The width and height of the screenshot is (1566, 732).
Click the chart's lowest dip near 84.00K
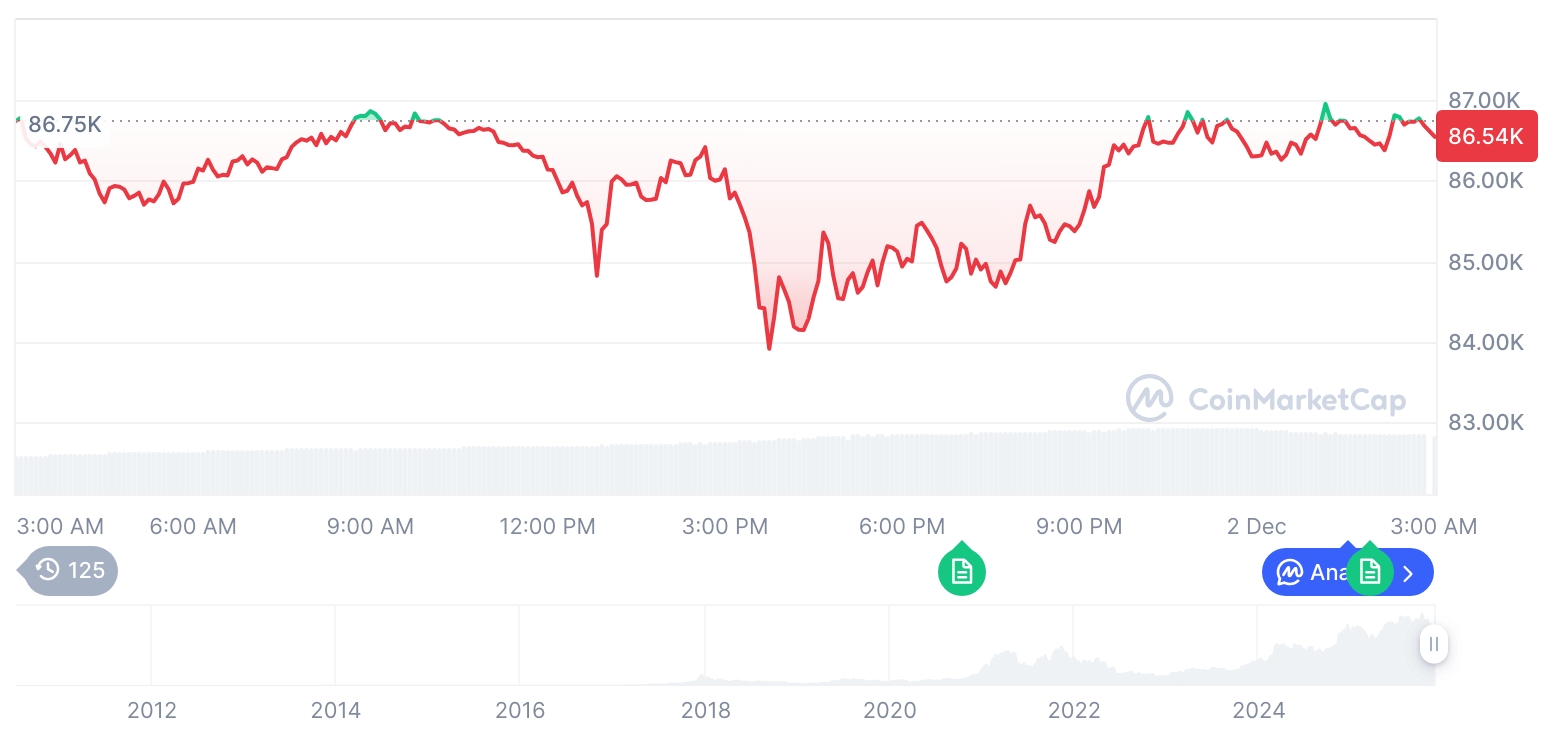tap(769, 347)
